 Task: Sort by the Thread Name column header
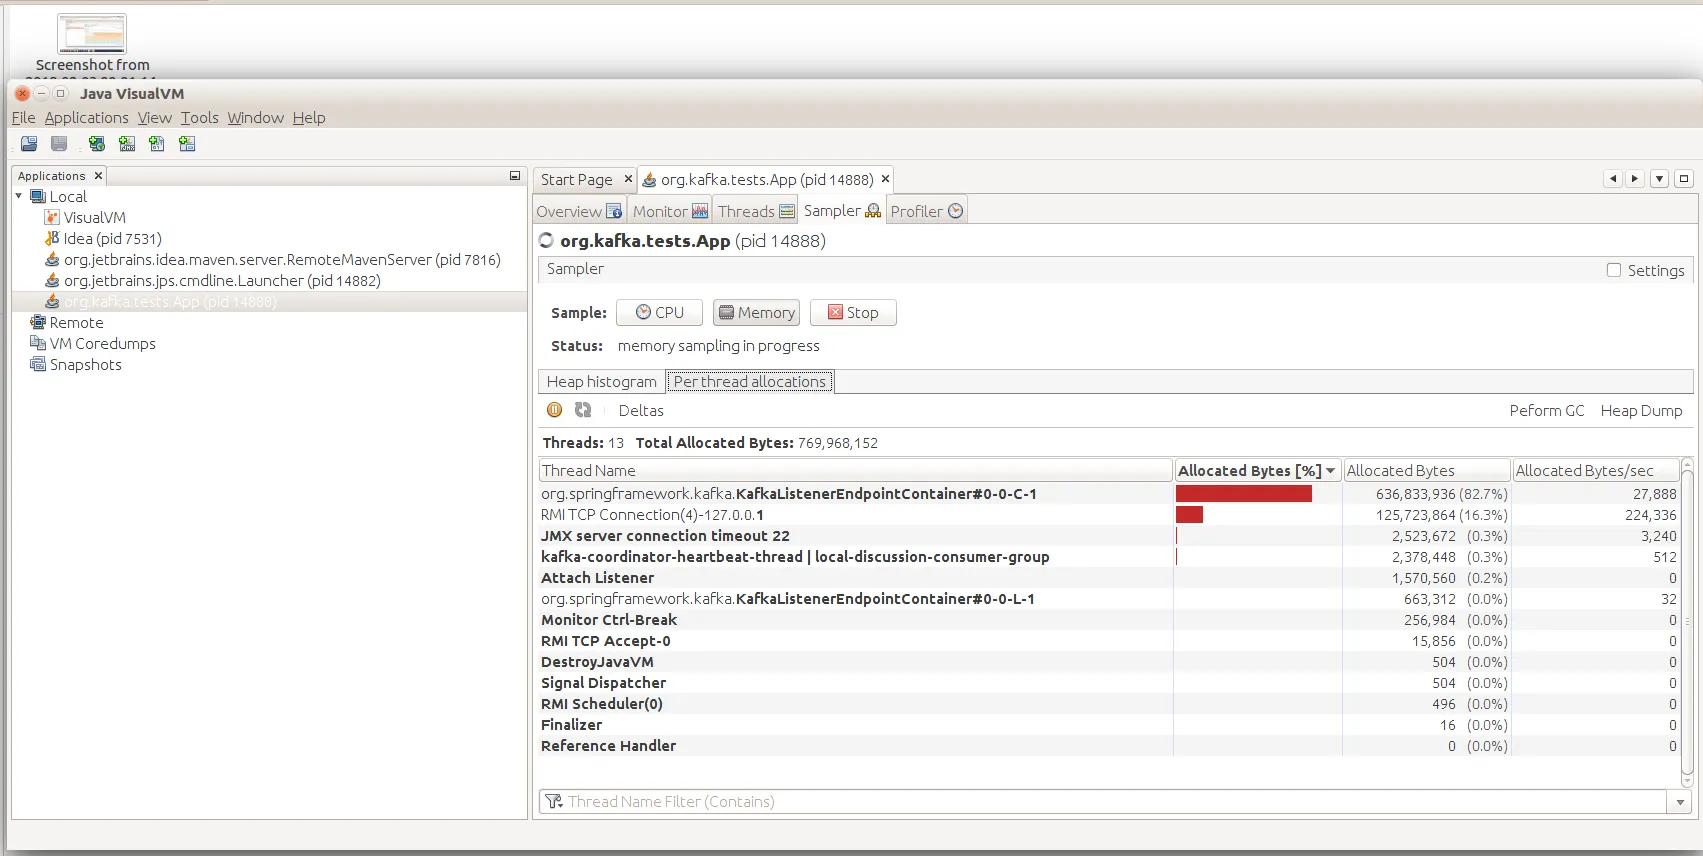point(855,470)
